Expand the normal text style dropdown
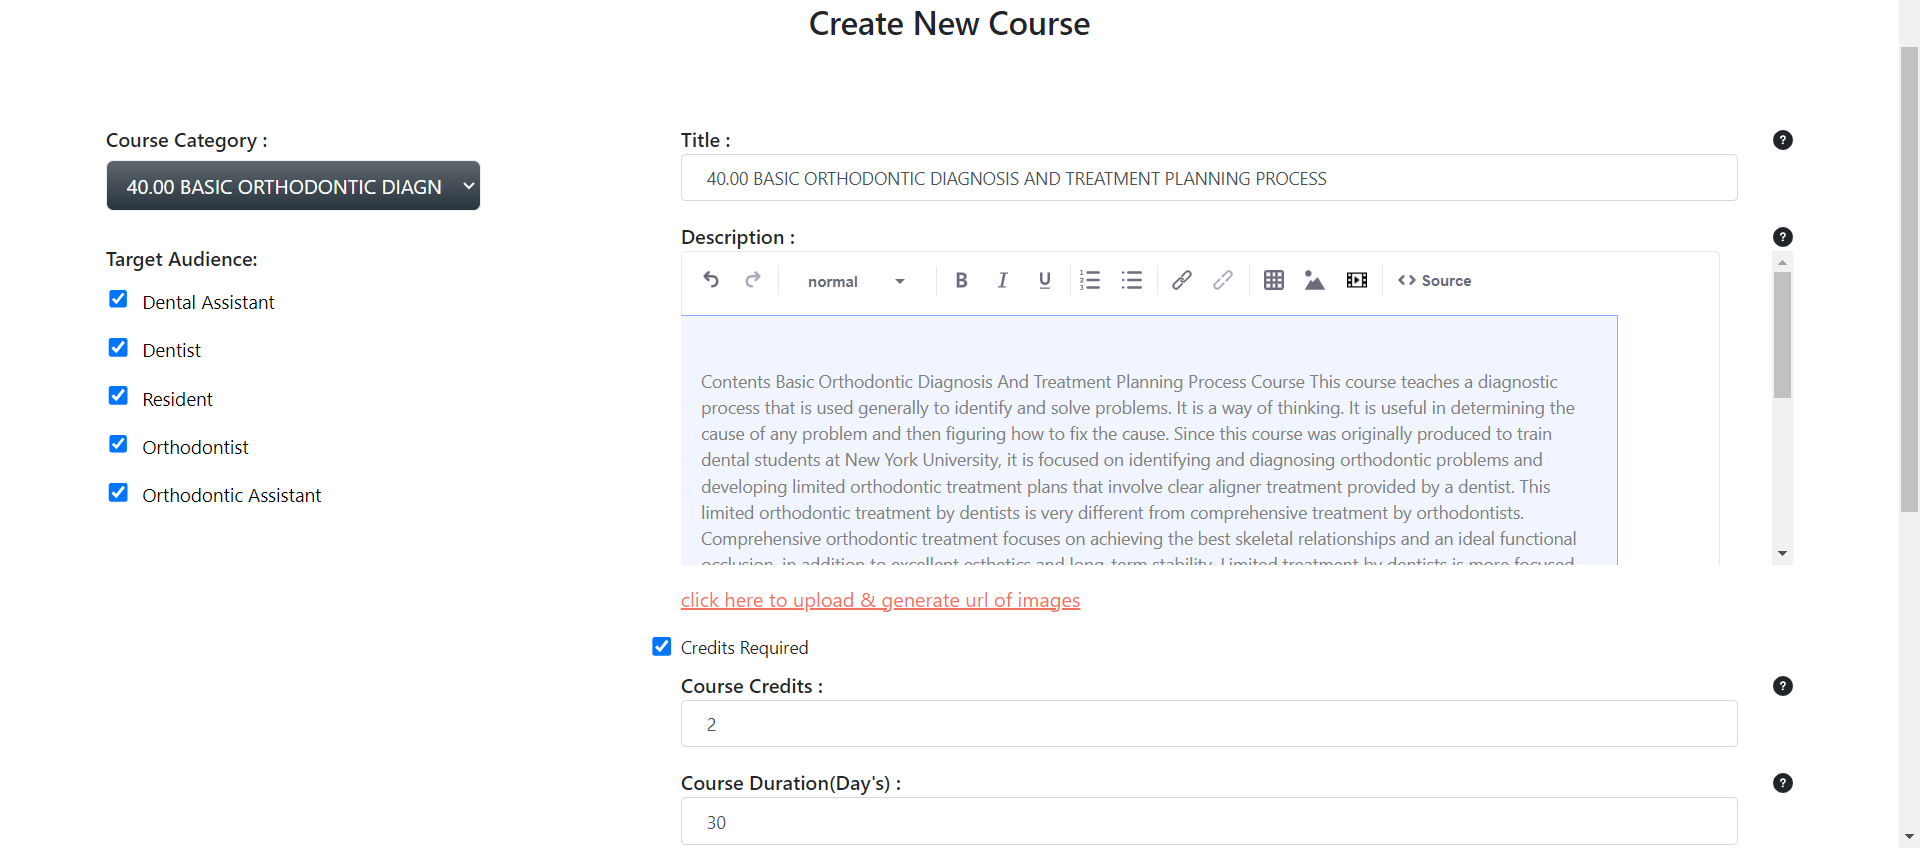 tap(856, 281)
